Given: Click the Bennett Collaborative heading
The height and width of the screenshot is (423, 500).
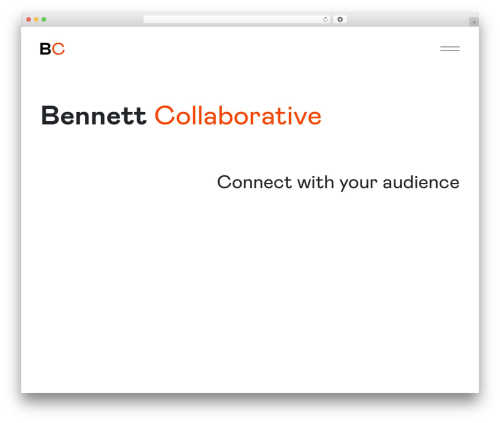Looking at the screenshot, I should point(181,116).
